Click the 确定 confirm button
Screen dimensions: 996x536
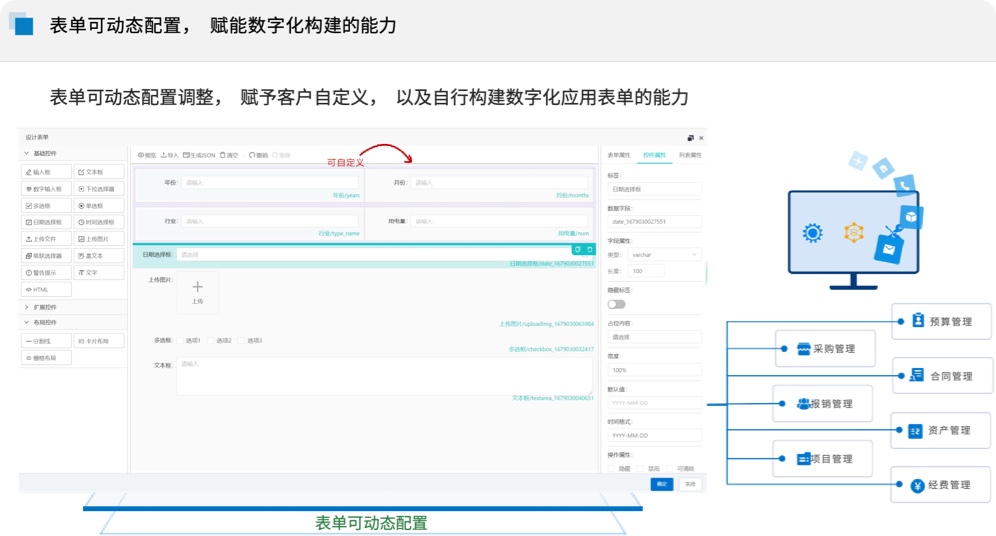coord(661,484)
